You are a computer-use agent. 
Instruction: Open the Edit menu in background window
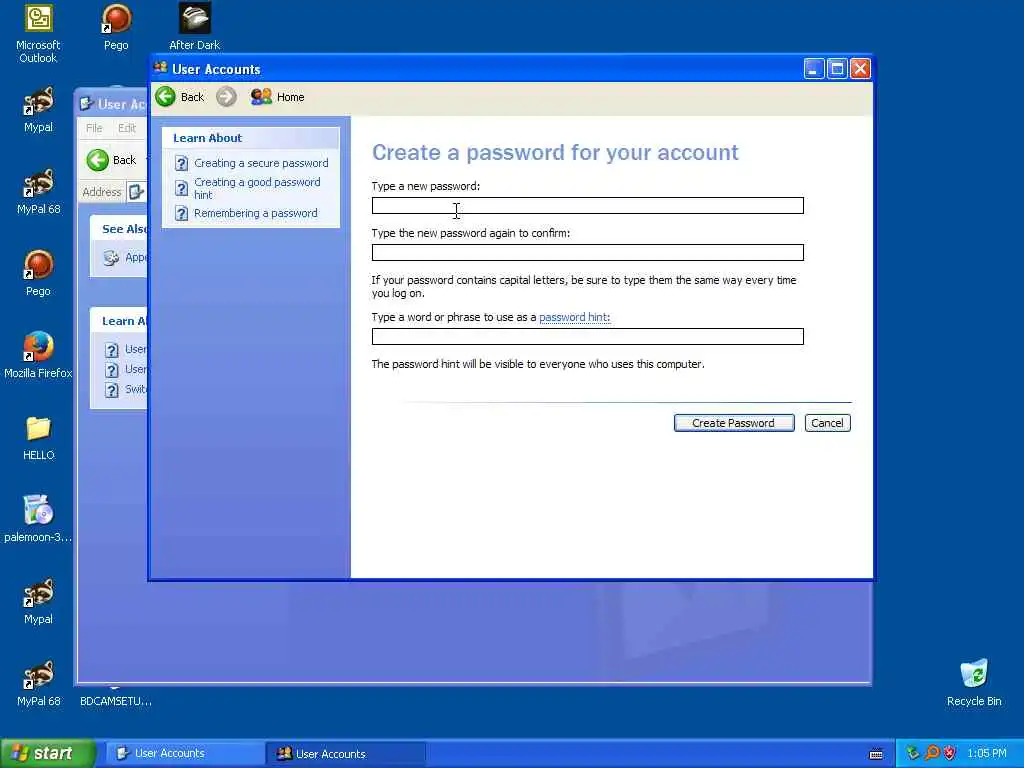coord(127,128)
